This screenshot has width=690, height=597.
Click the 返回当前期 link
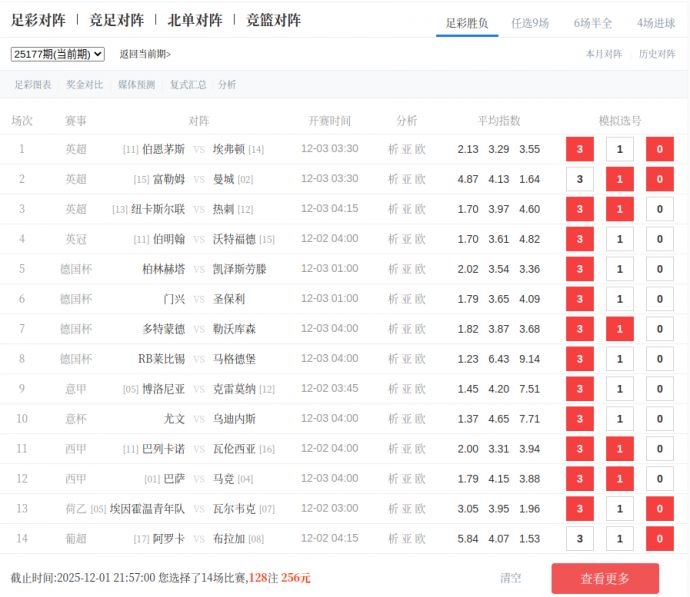click(x=145, y=54)
